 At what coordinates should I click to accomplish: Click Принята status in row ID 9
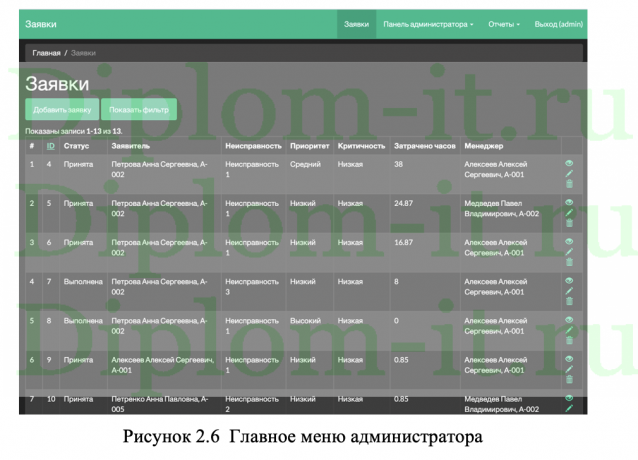point(78,360)
